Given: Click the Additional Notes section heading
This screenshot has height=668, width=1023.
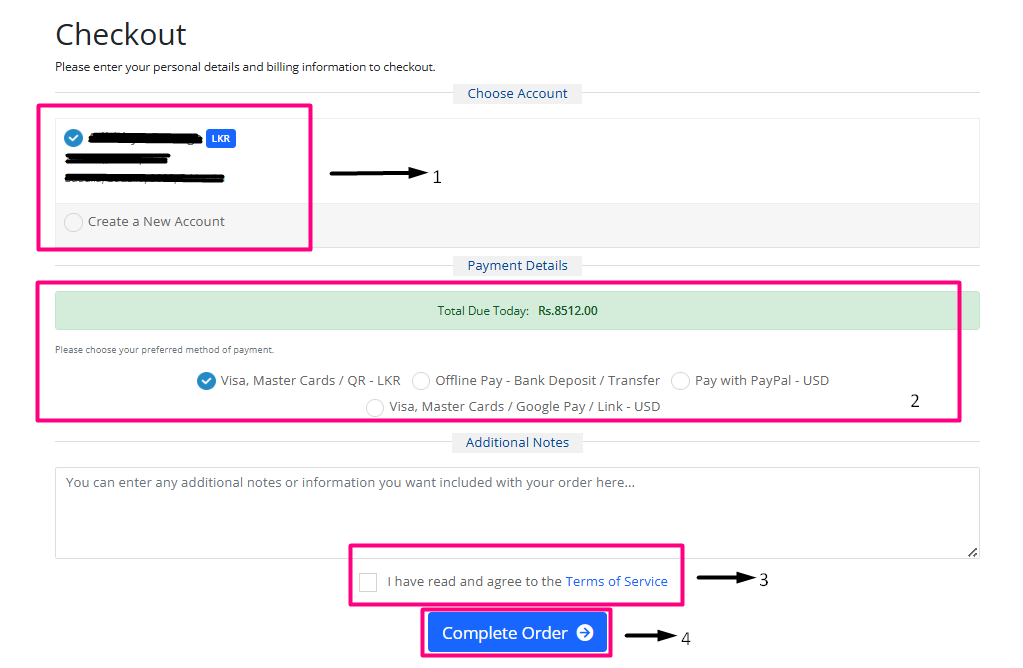Looking at the screenshot, I should pos(517,442).
